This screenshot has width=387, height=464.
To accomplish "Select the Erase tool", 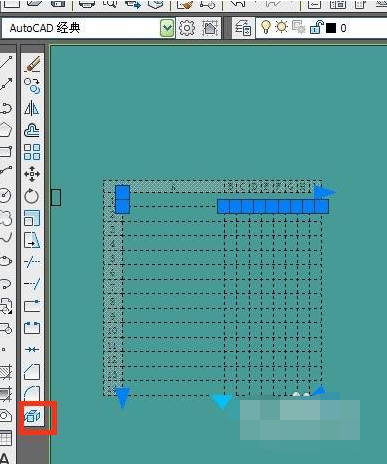I will 32,64.
